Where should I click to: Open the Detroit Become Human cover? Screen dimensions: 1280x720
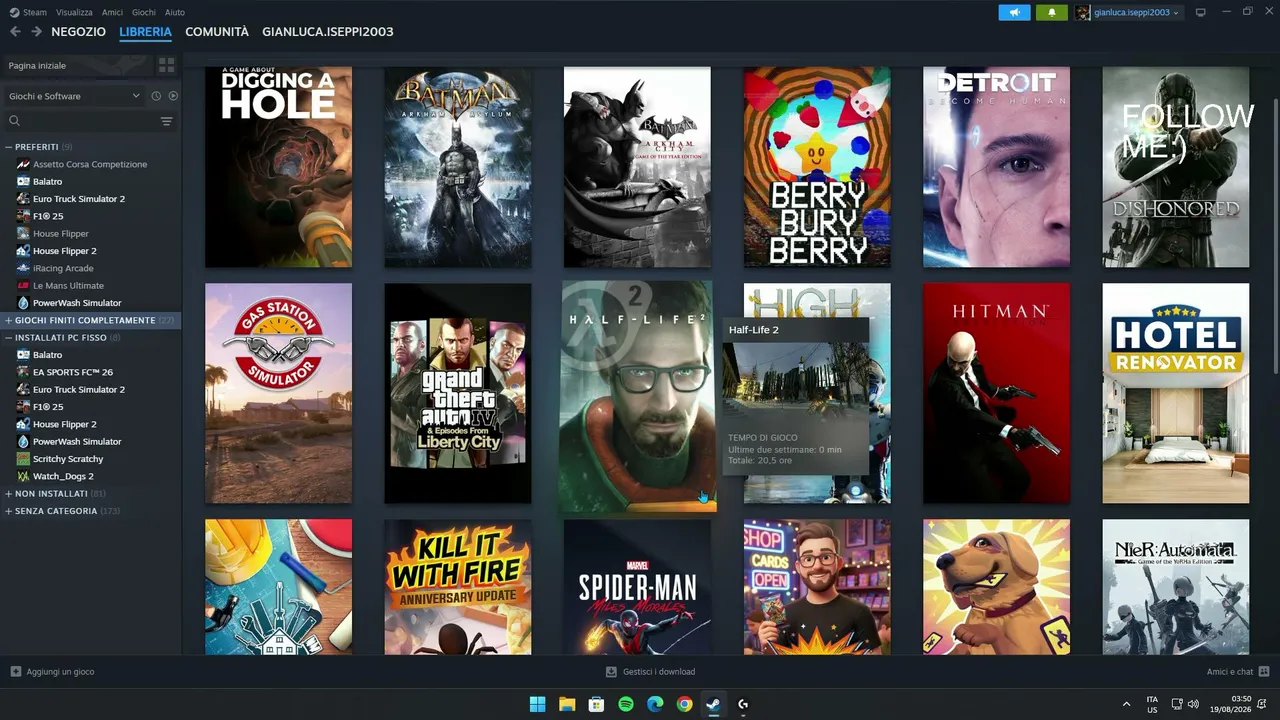pyautogui.click(x=996, y=167)
